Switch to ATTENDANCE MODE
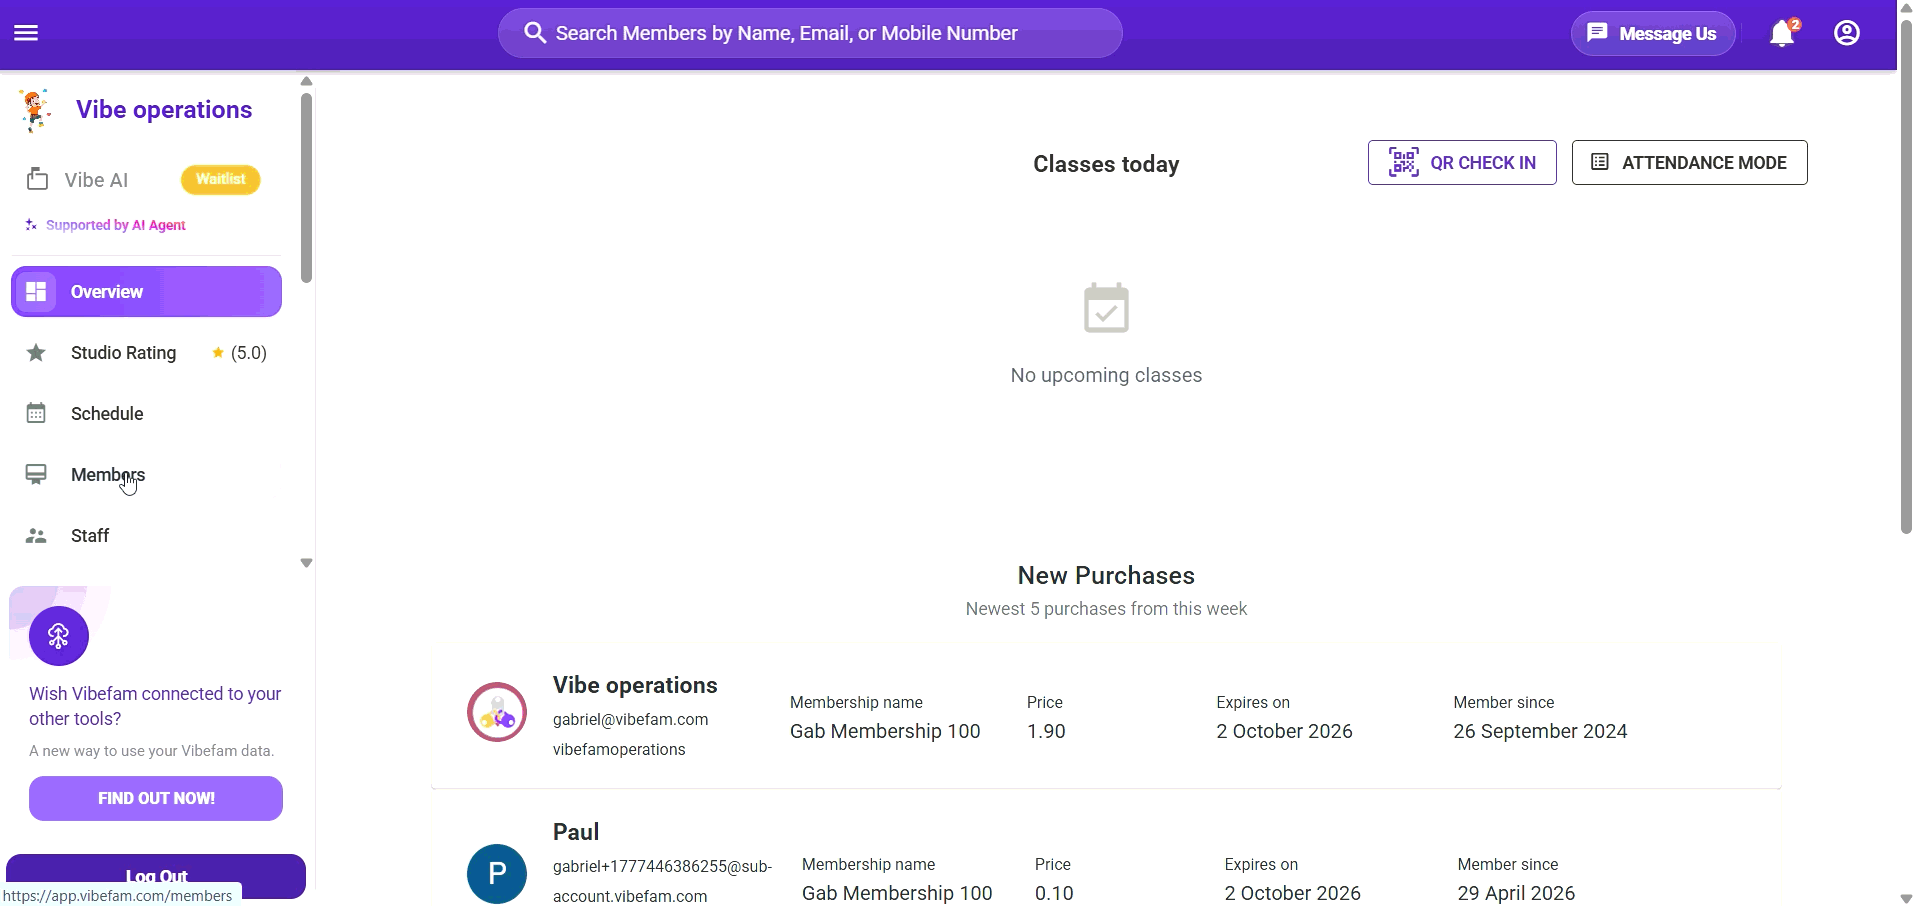The height and width of the screenshot is (906, 1914). tap(1689, 162)
